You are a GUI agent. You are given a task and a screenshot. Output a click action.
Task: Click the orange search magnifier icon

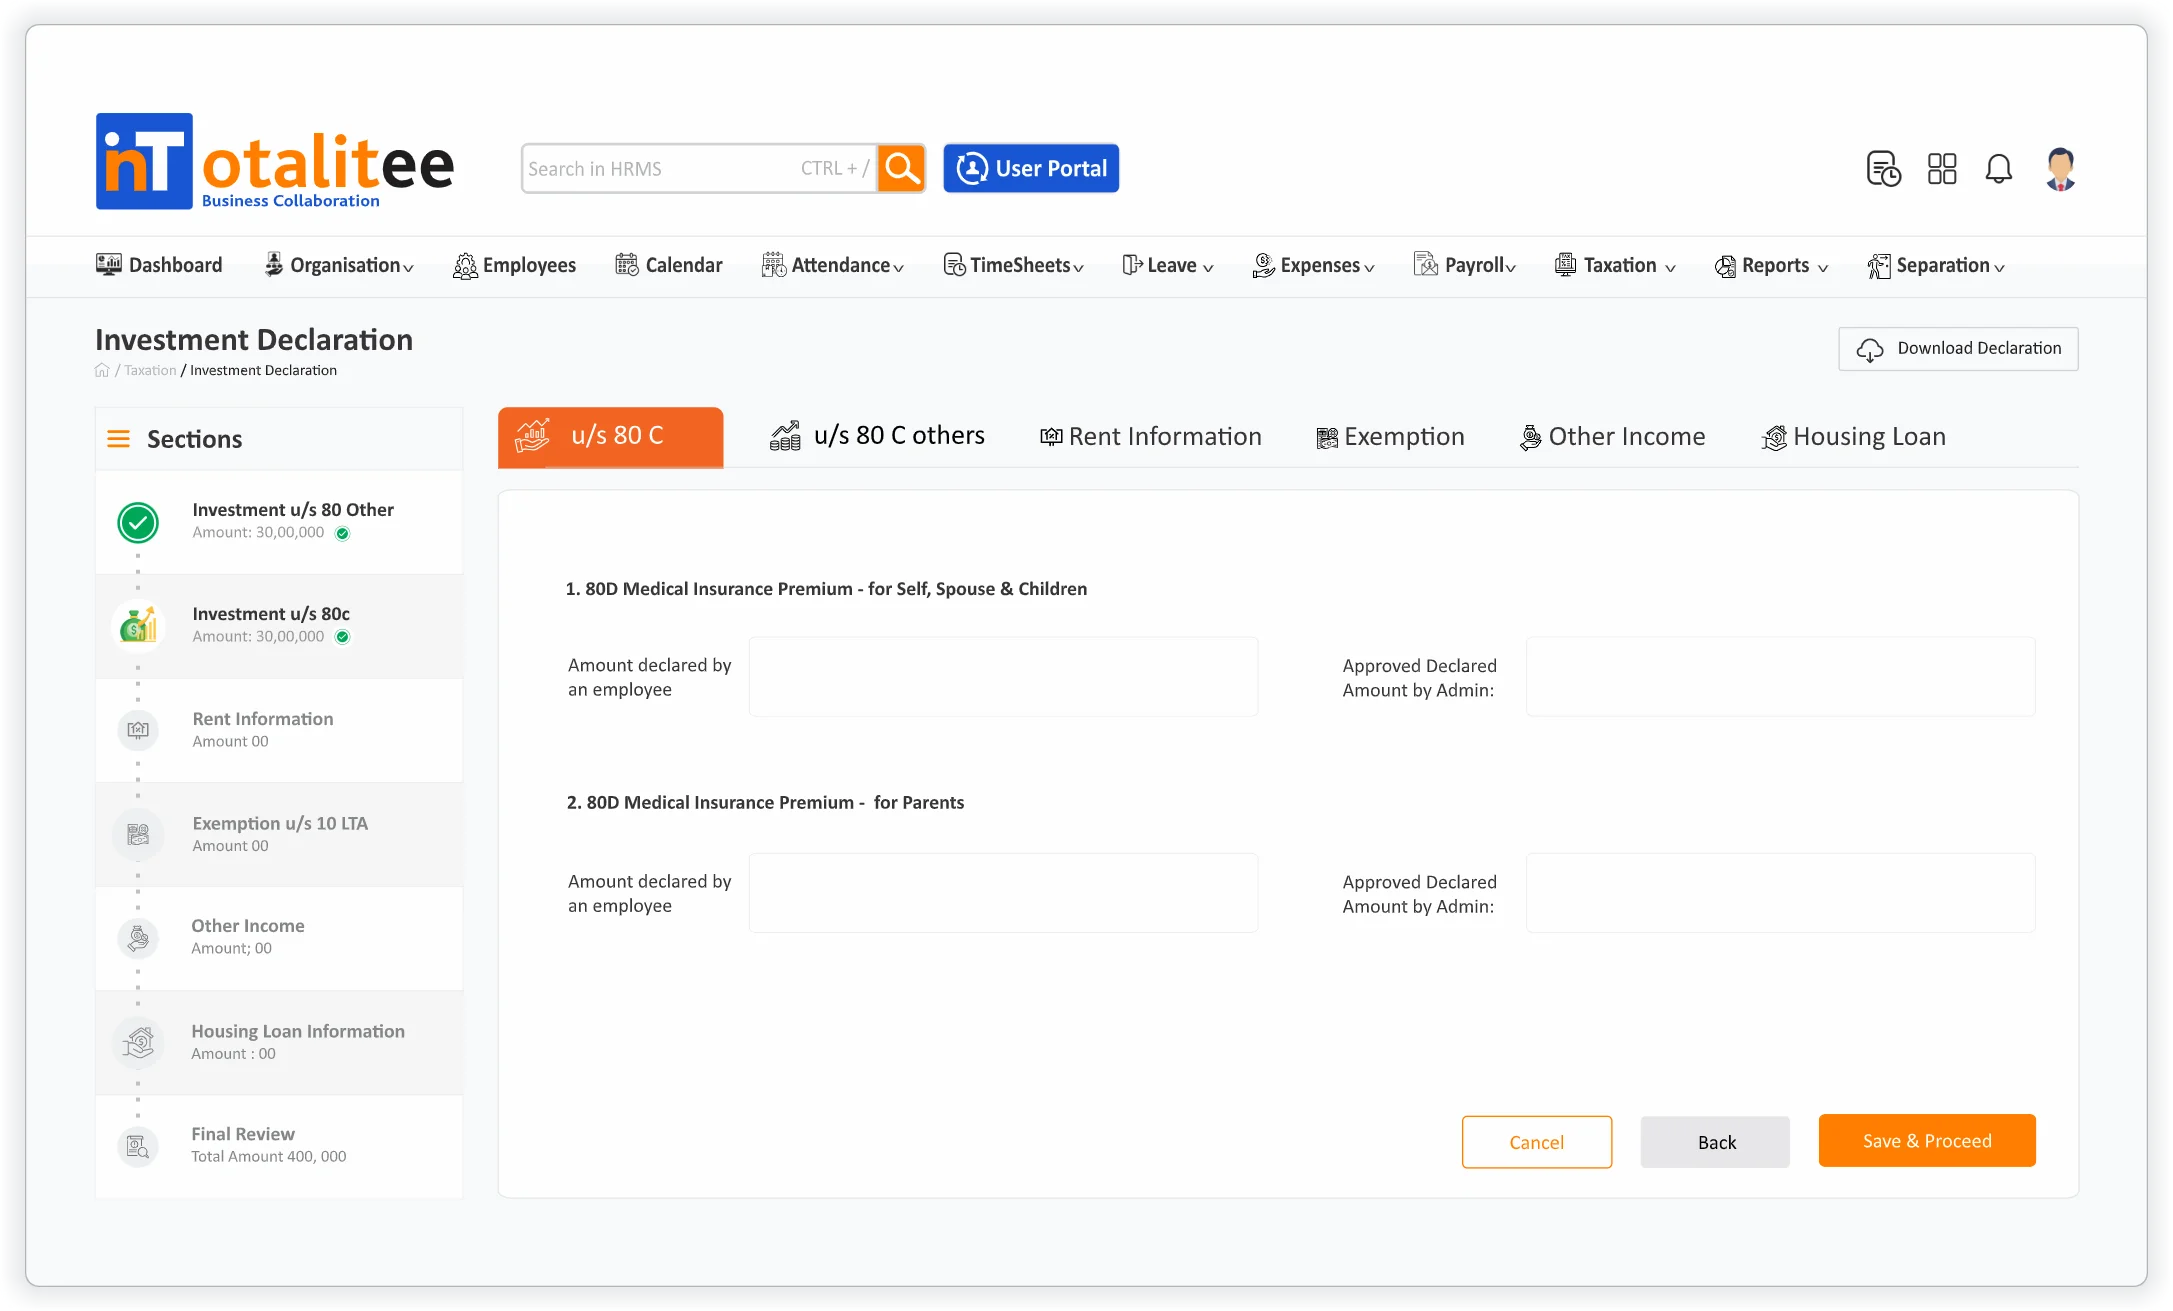[x=901, y=168]
